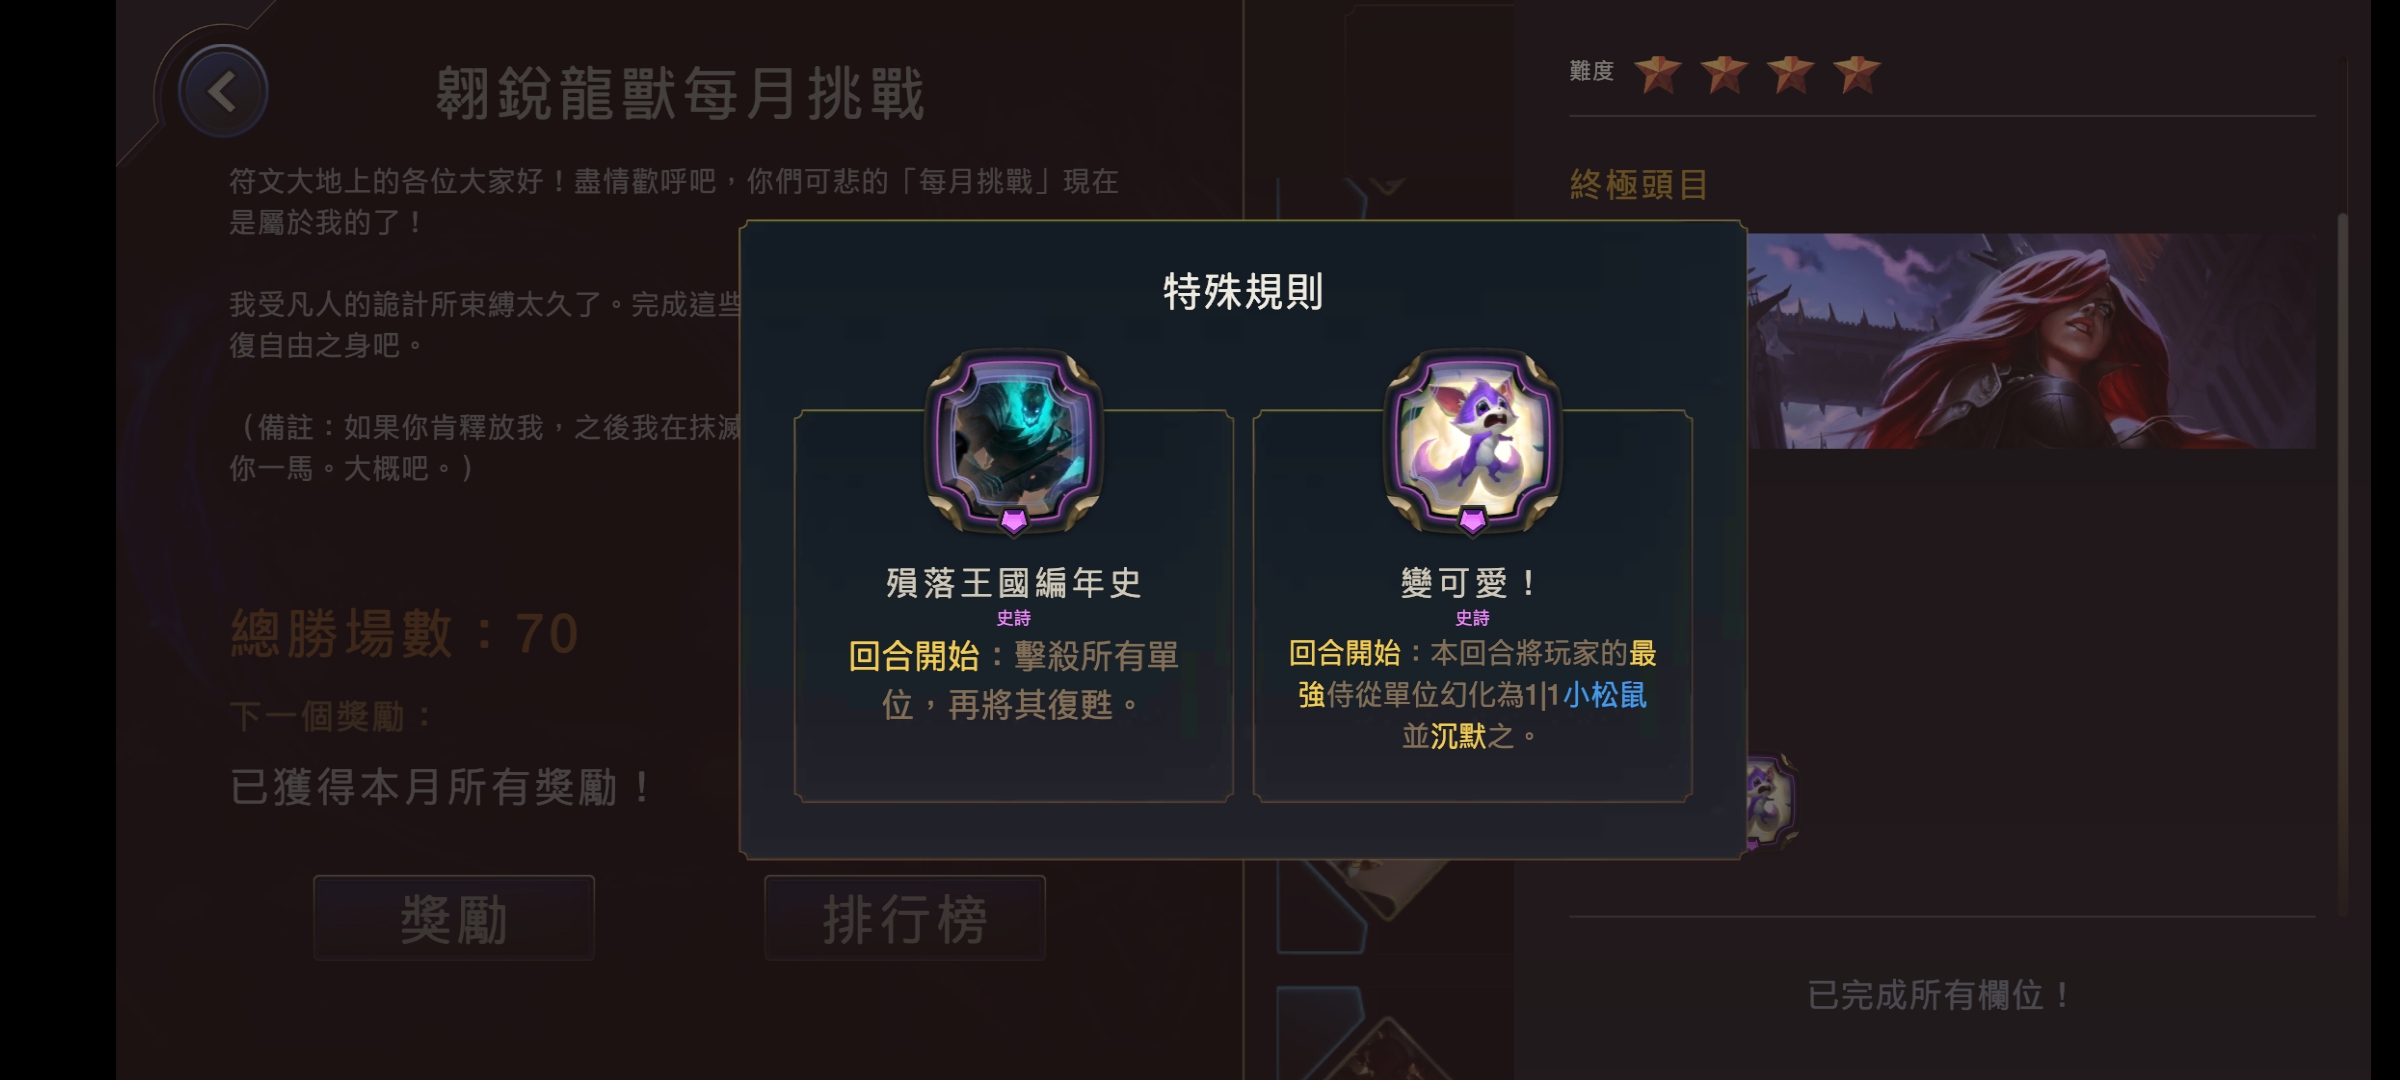Viewport: 2400px width, 1080px height.
Task: Open the 獎勵 rewards button
Action: click(x=454, y=918)
